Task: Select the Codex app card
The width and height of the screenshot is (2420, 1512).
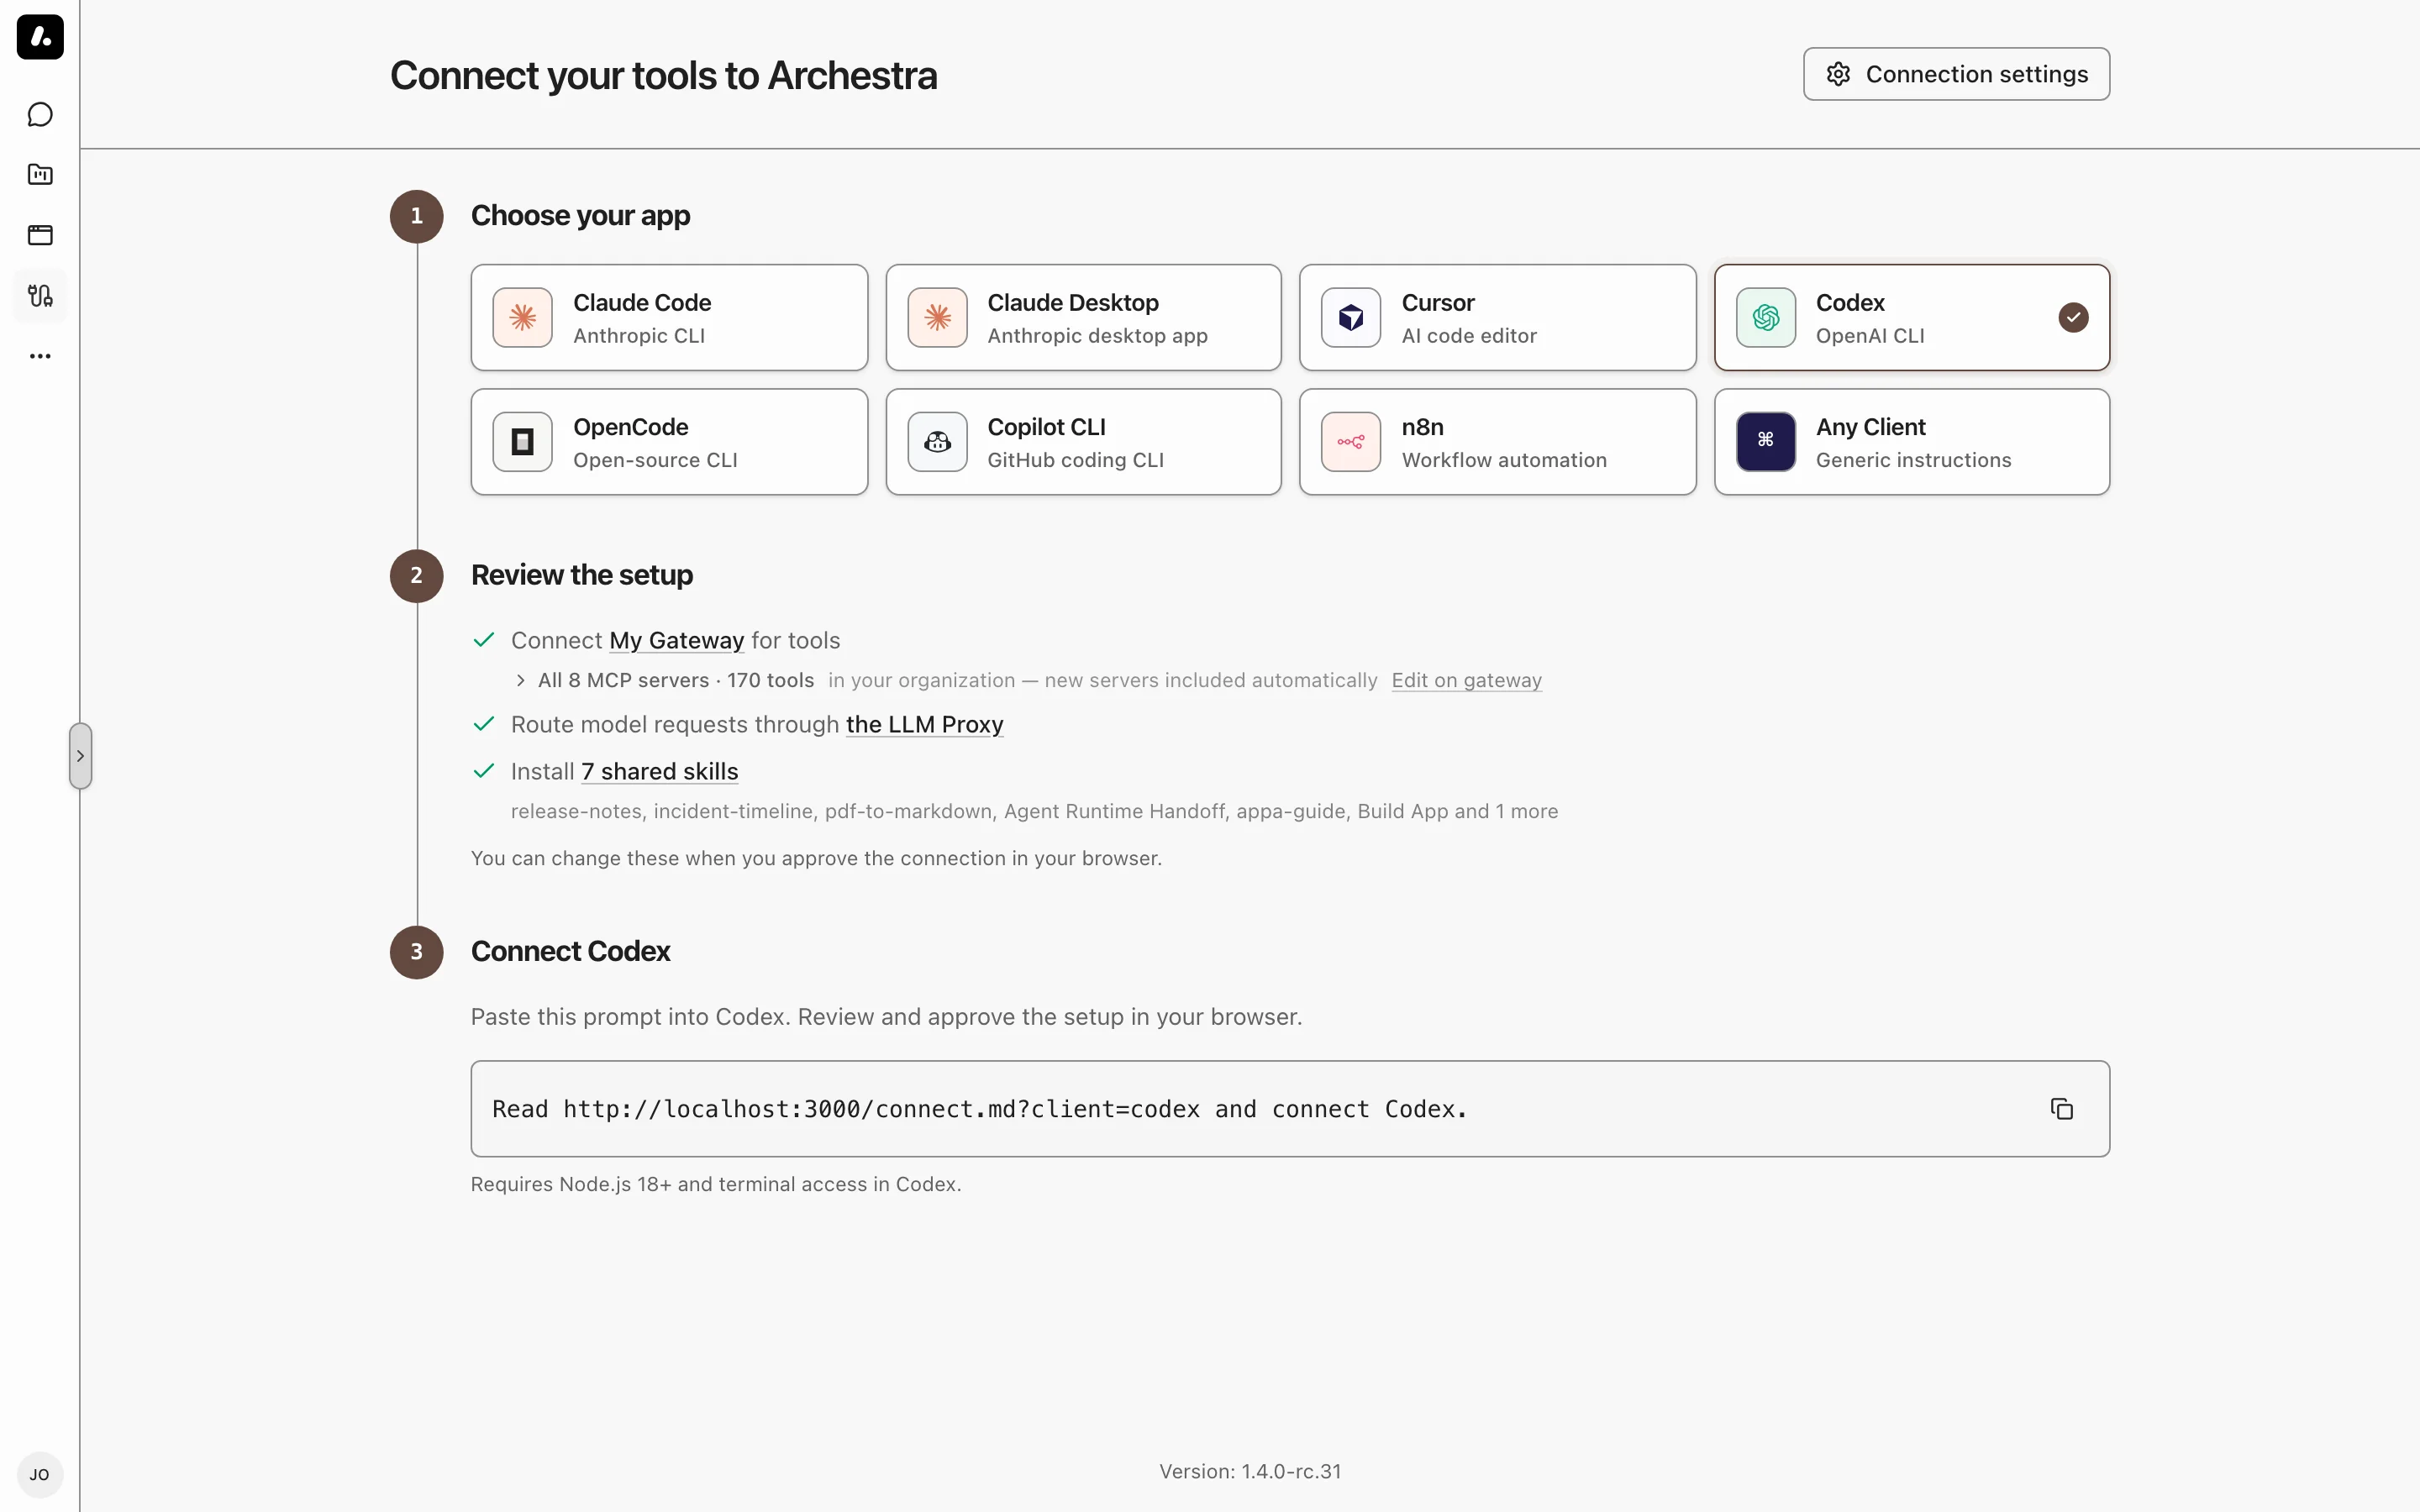Action: click(1911, 318)
